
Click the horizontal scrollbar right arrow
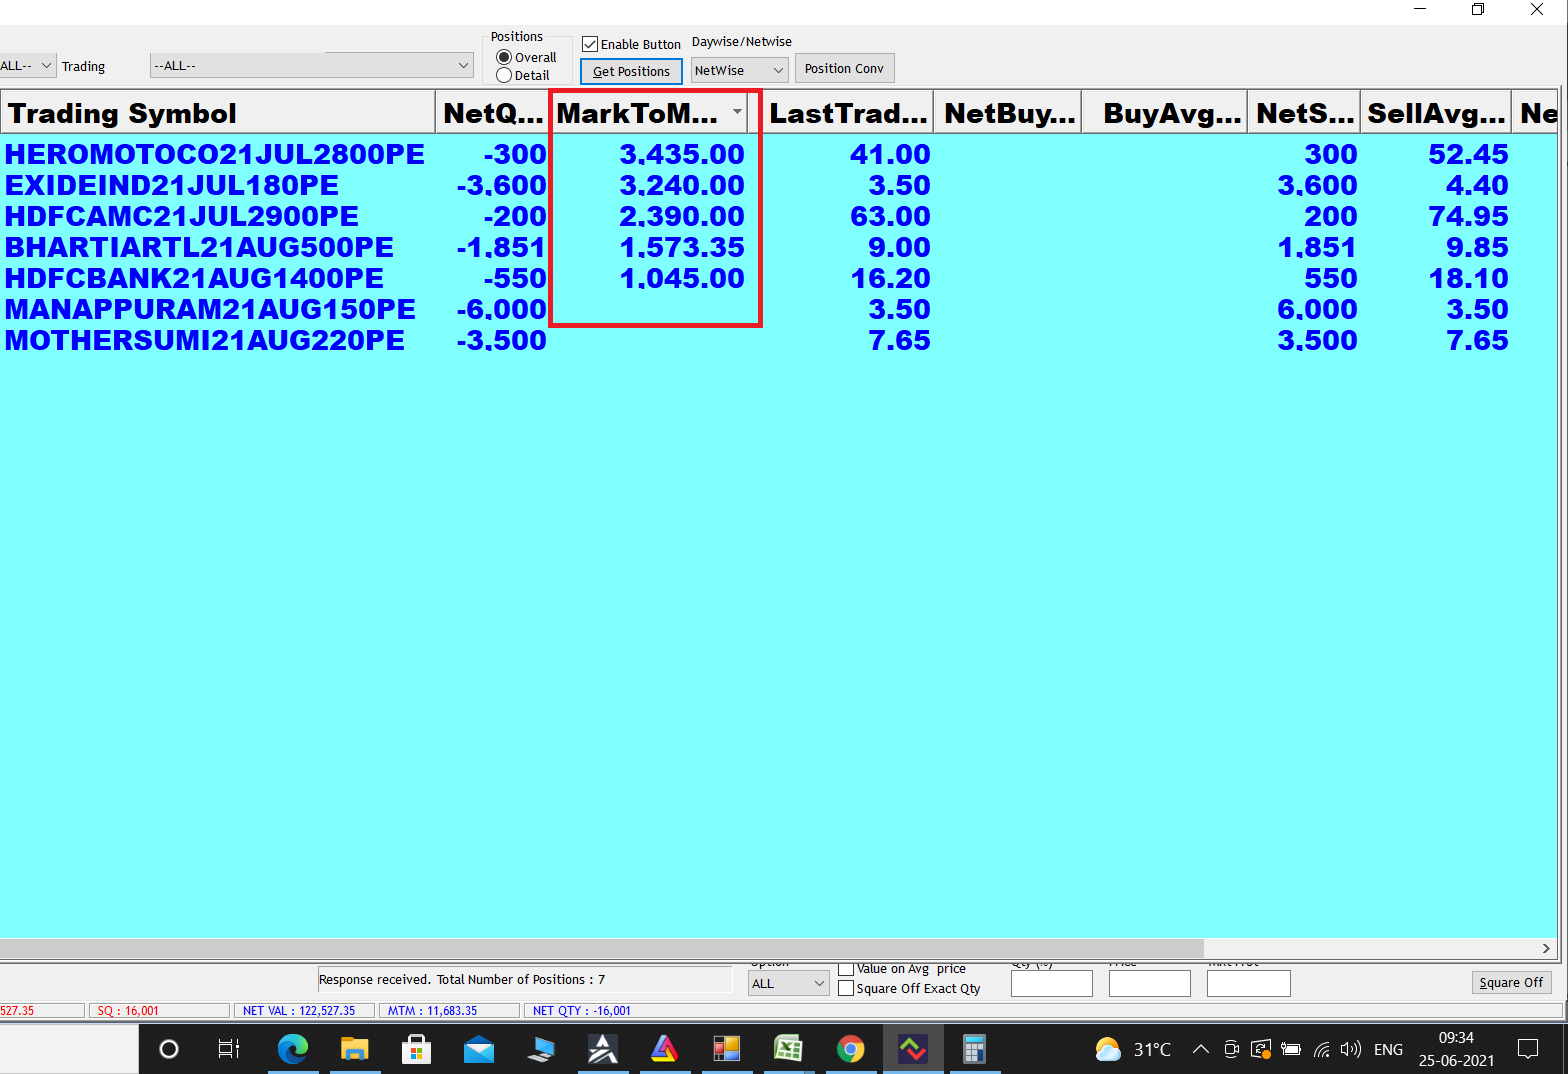(x=1546, y=948)
